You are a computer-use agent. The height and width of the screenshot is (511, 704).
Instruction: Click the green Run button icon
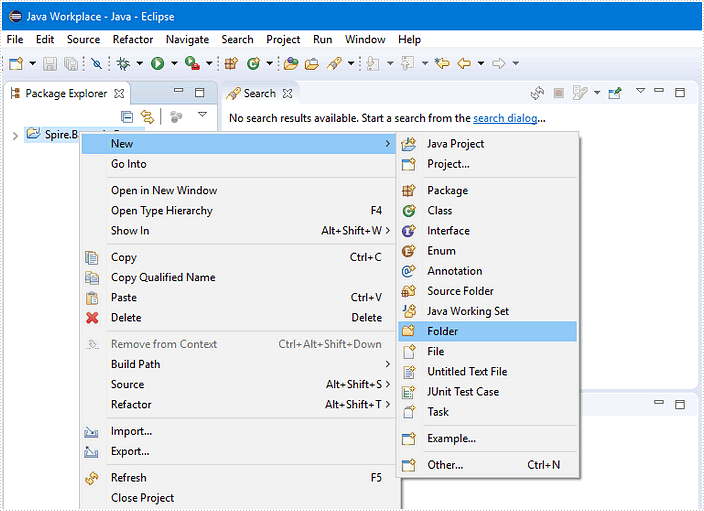pyautogui.click(x=157, y=64)
